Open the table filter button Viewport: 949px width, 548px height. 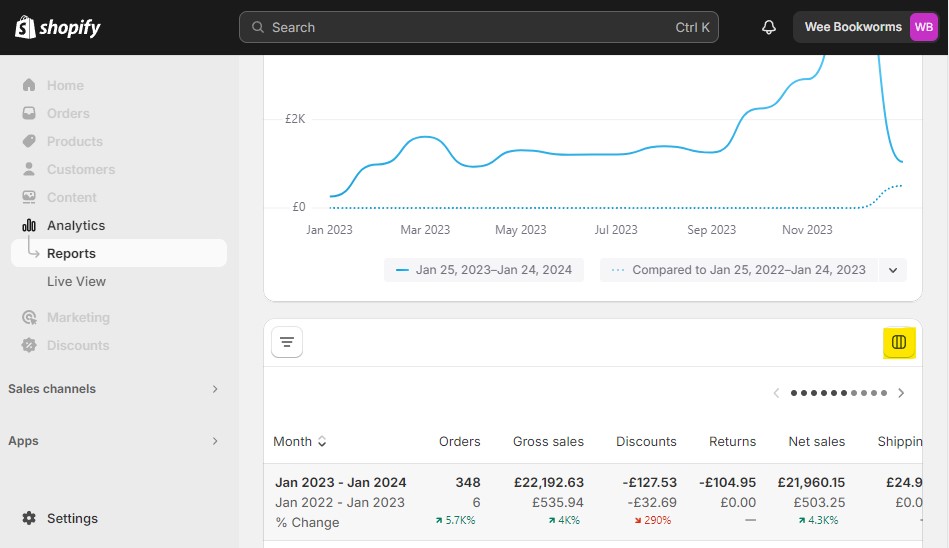287,342
